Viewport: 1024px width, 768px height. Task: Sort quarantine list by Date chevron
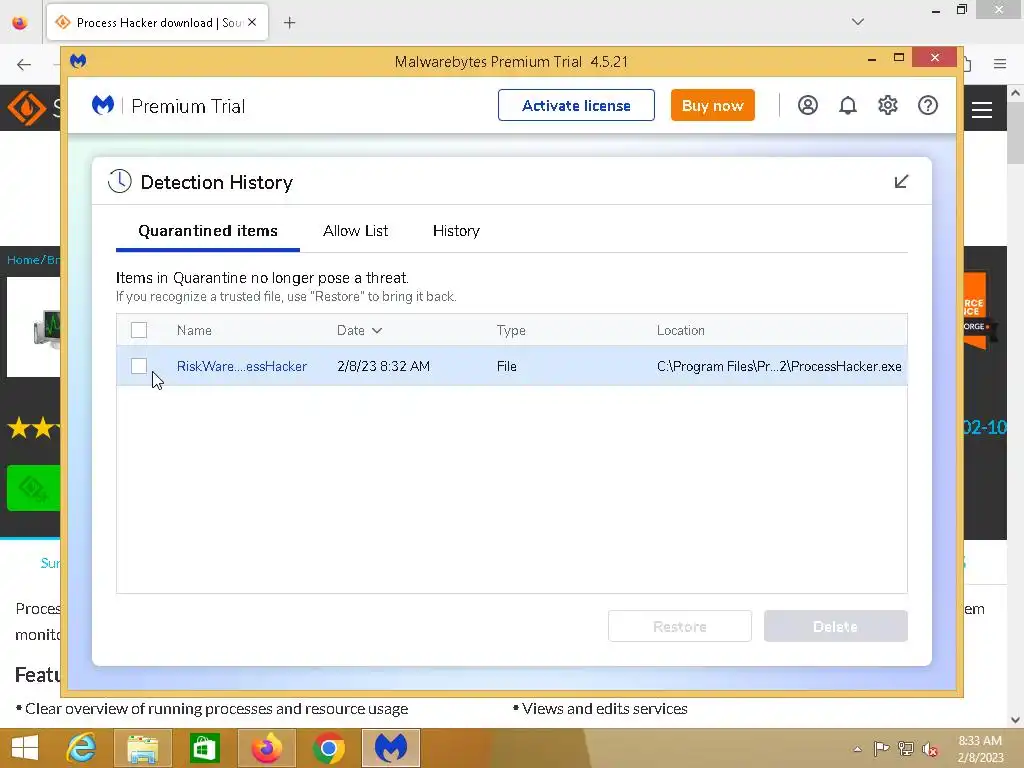click(x=377, y=330)
